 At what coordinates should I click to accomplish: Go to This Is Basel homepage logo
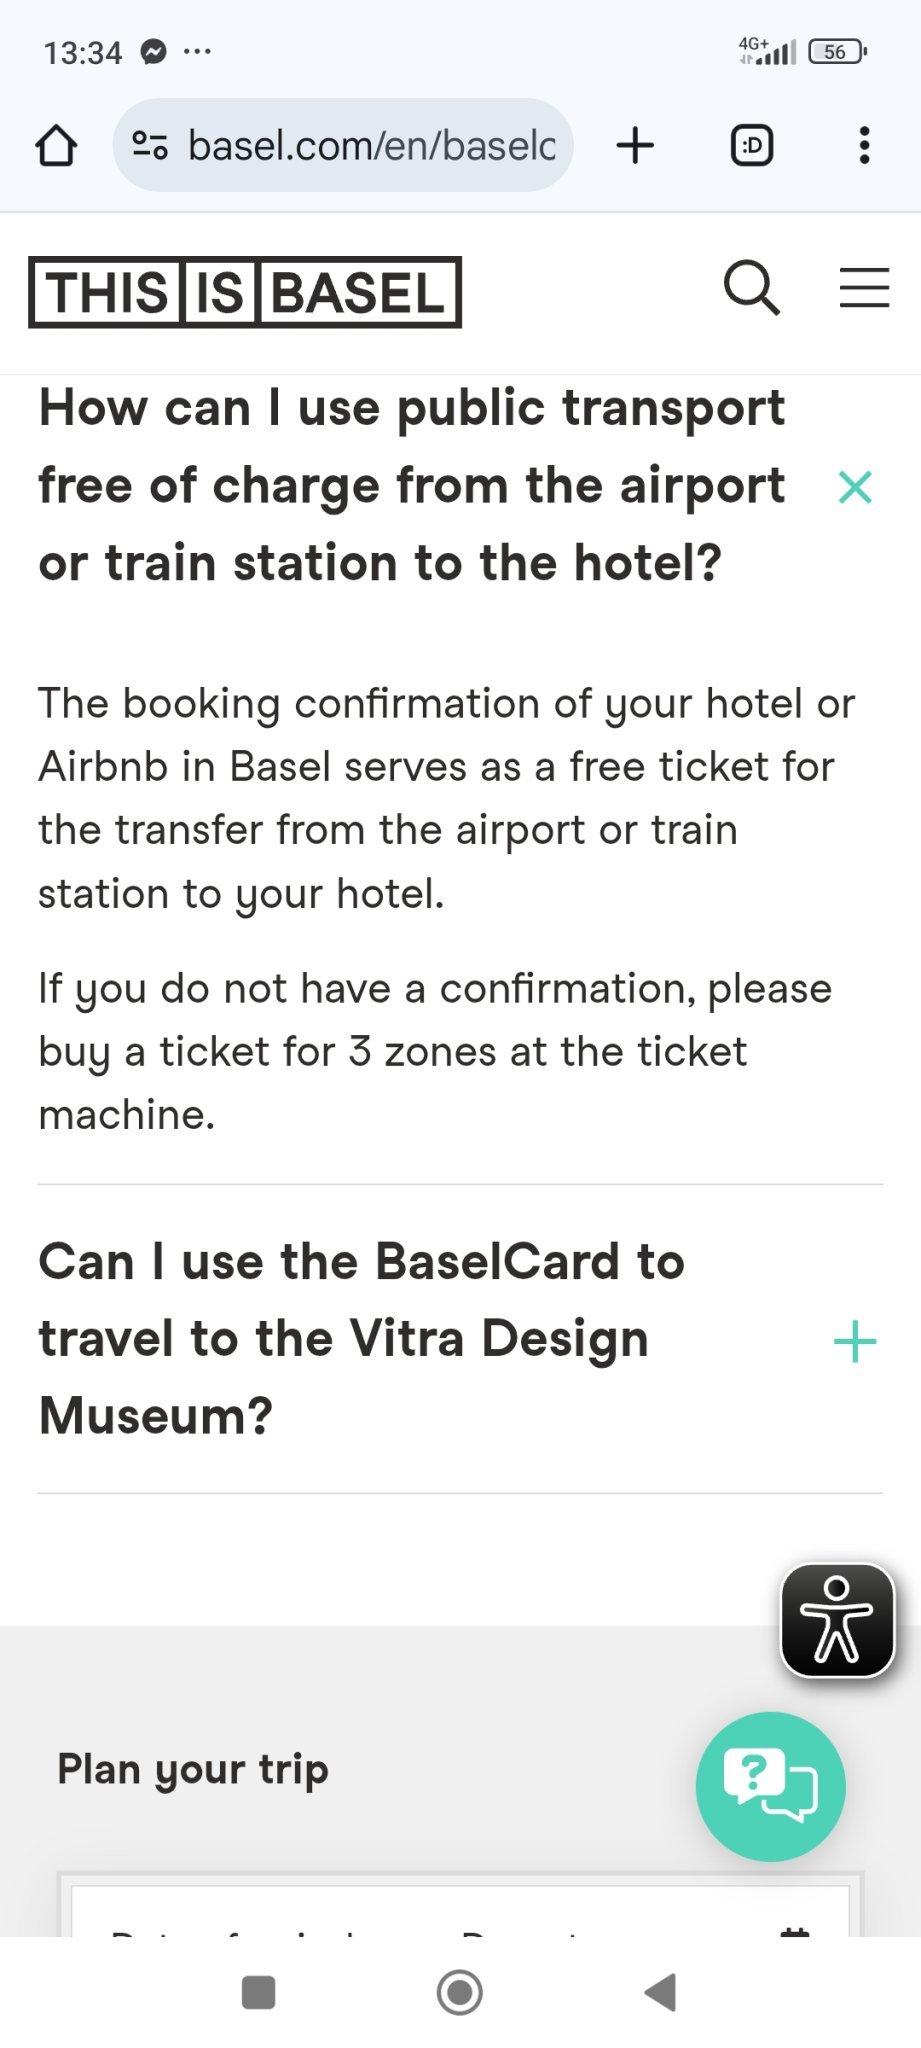point(245,293)
